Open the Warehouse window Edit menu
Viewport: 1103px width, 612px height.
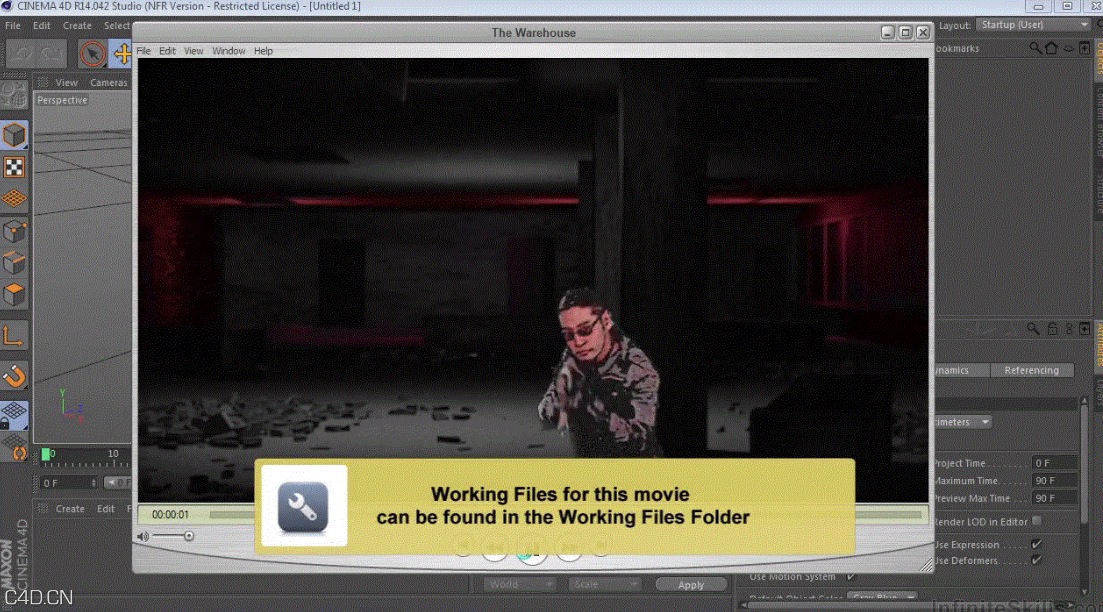coord(167,51)
